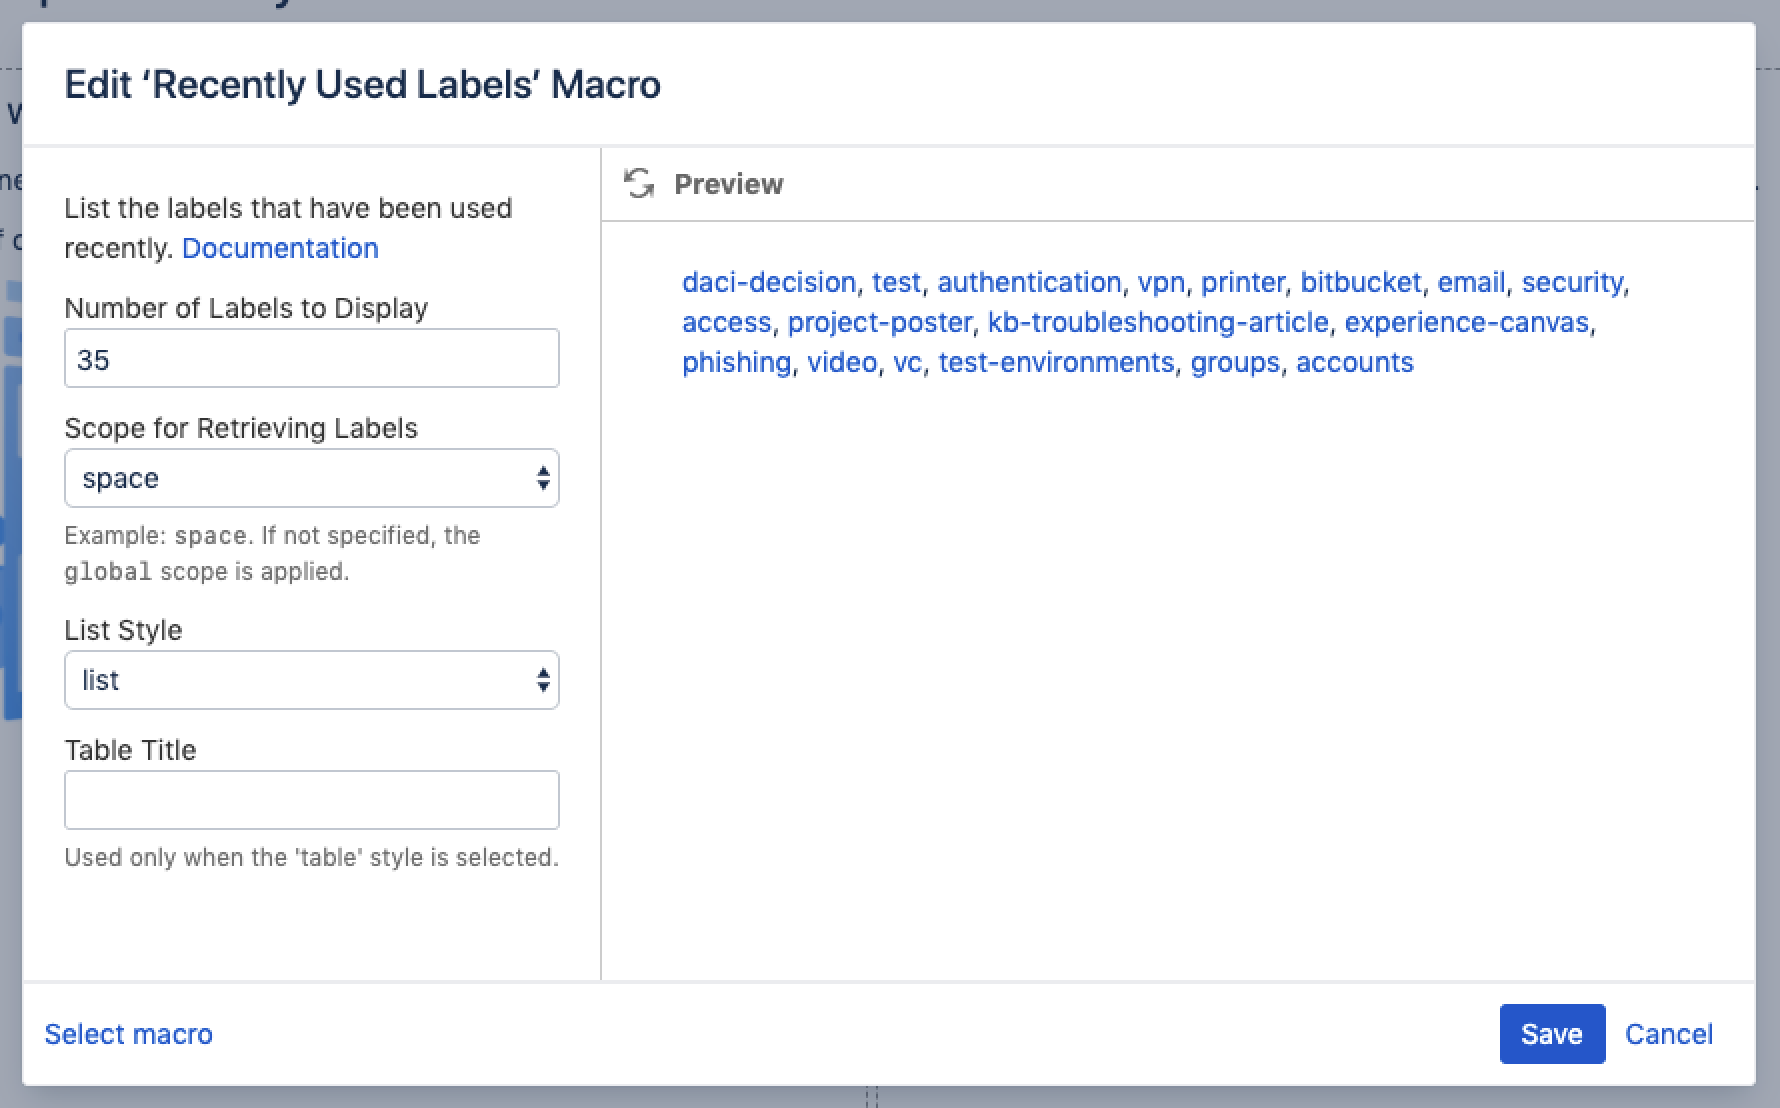Click the Table Title text field

311,800
